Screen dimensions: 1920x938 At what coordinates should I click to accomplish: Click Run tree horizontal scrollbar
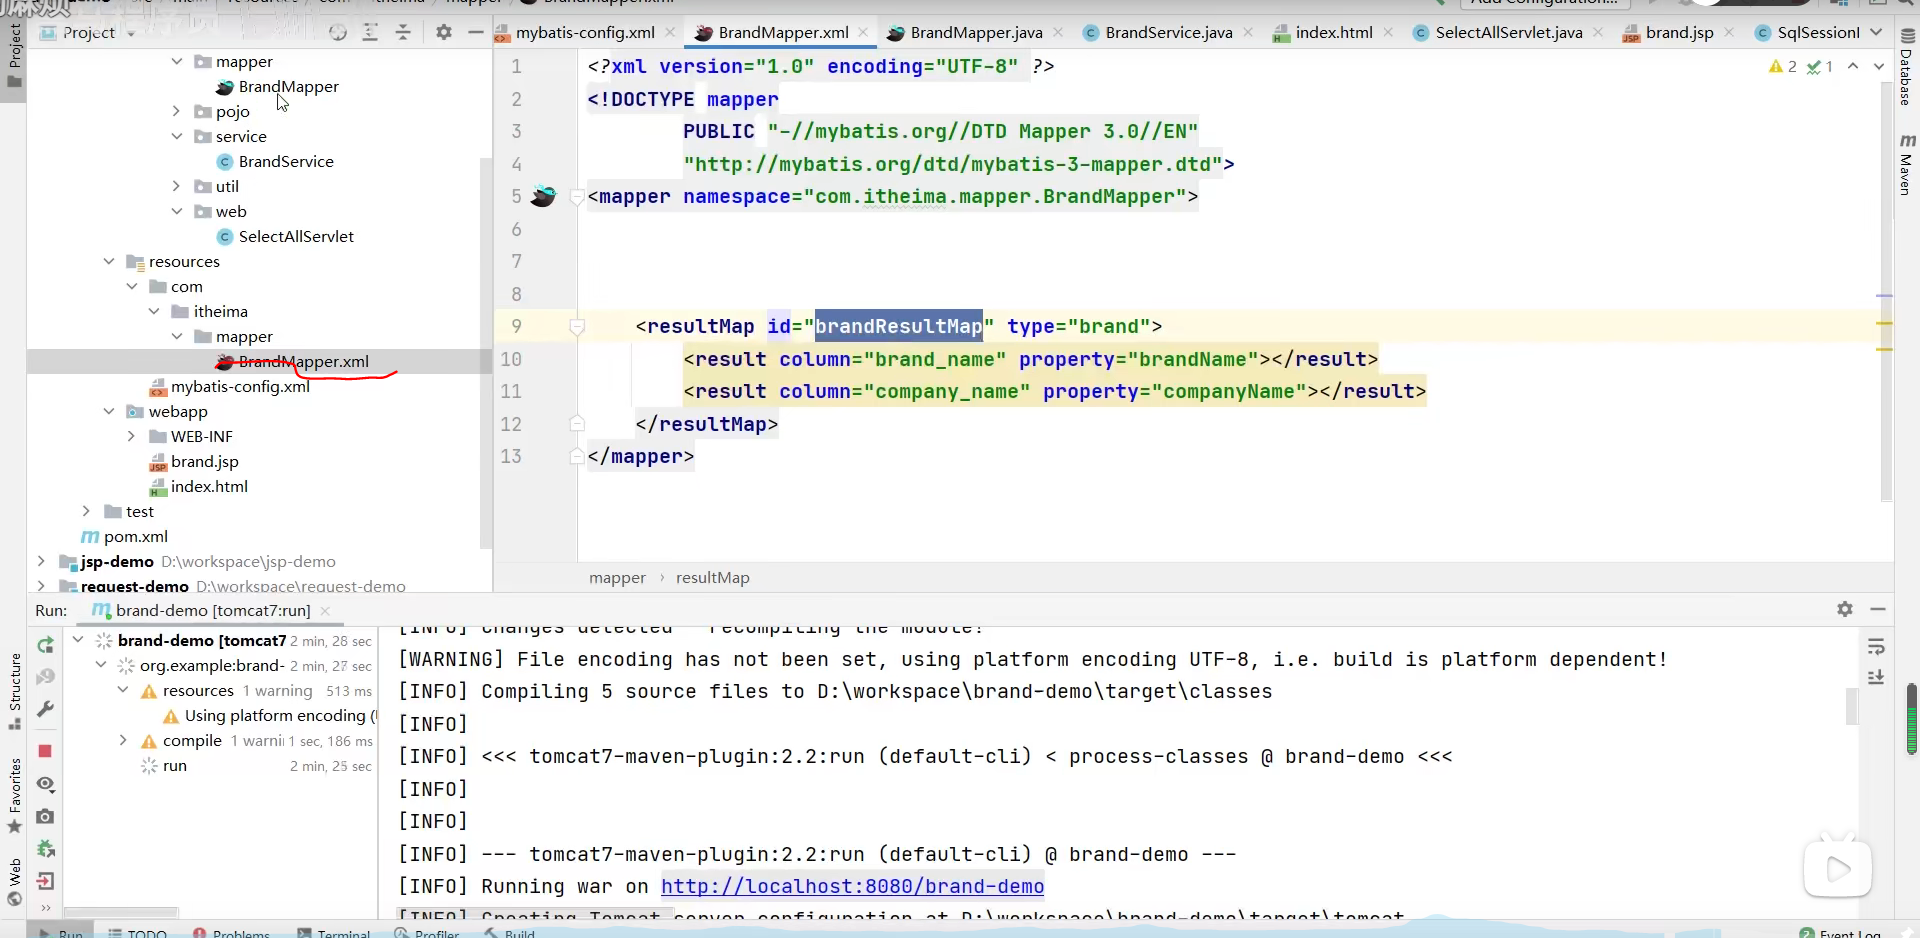[121, 912]
